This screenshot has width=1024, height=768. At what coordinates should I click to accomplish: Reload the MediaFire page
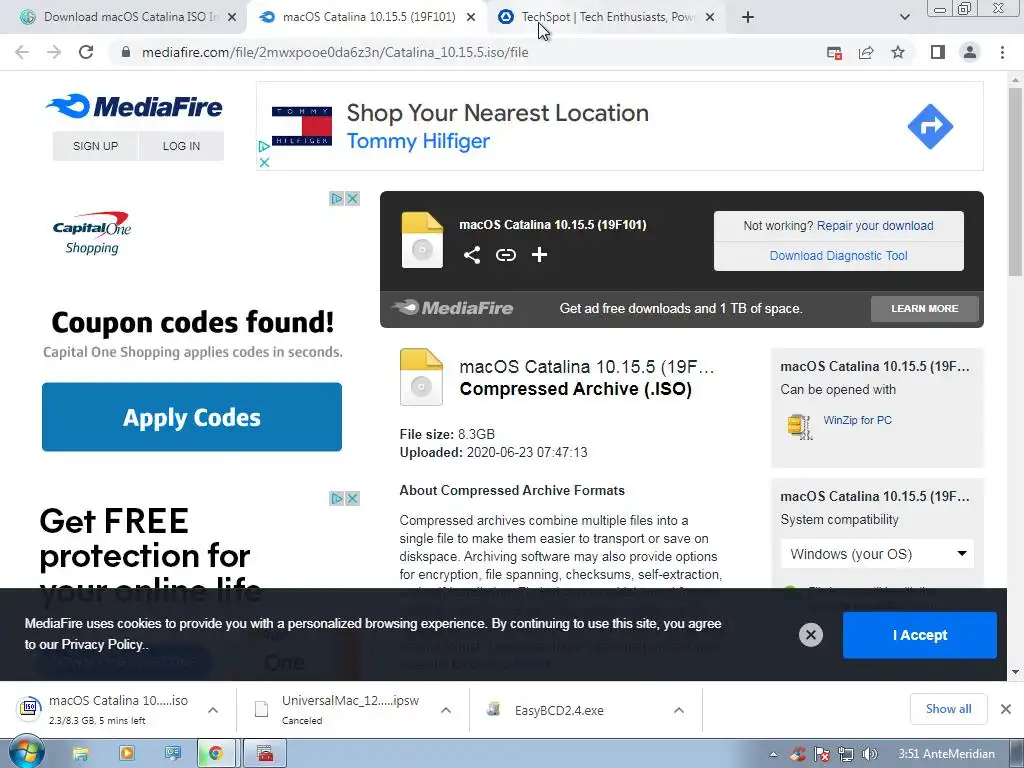[x=86, y=52]
